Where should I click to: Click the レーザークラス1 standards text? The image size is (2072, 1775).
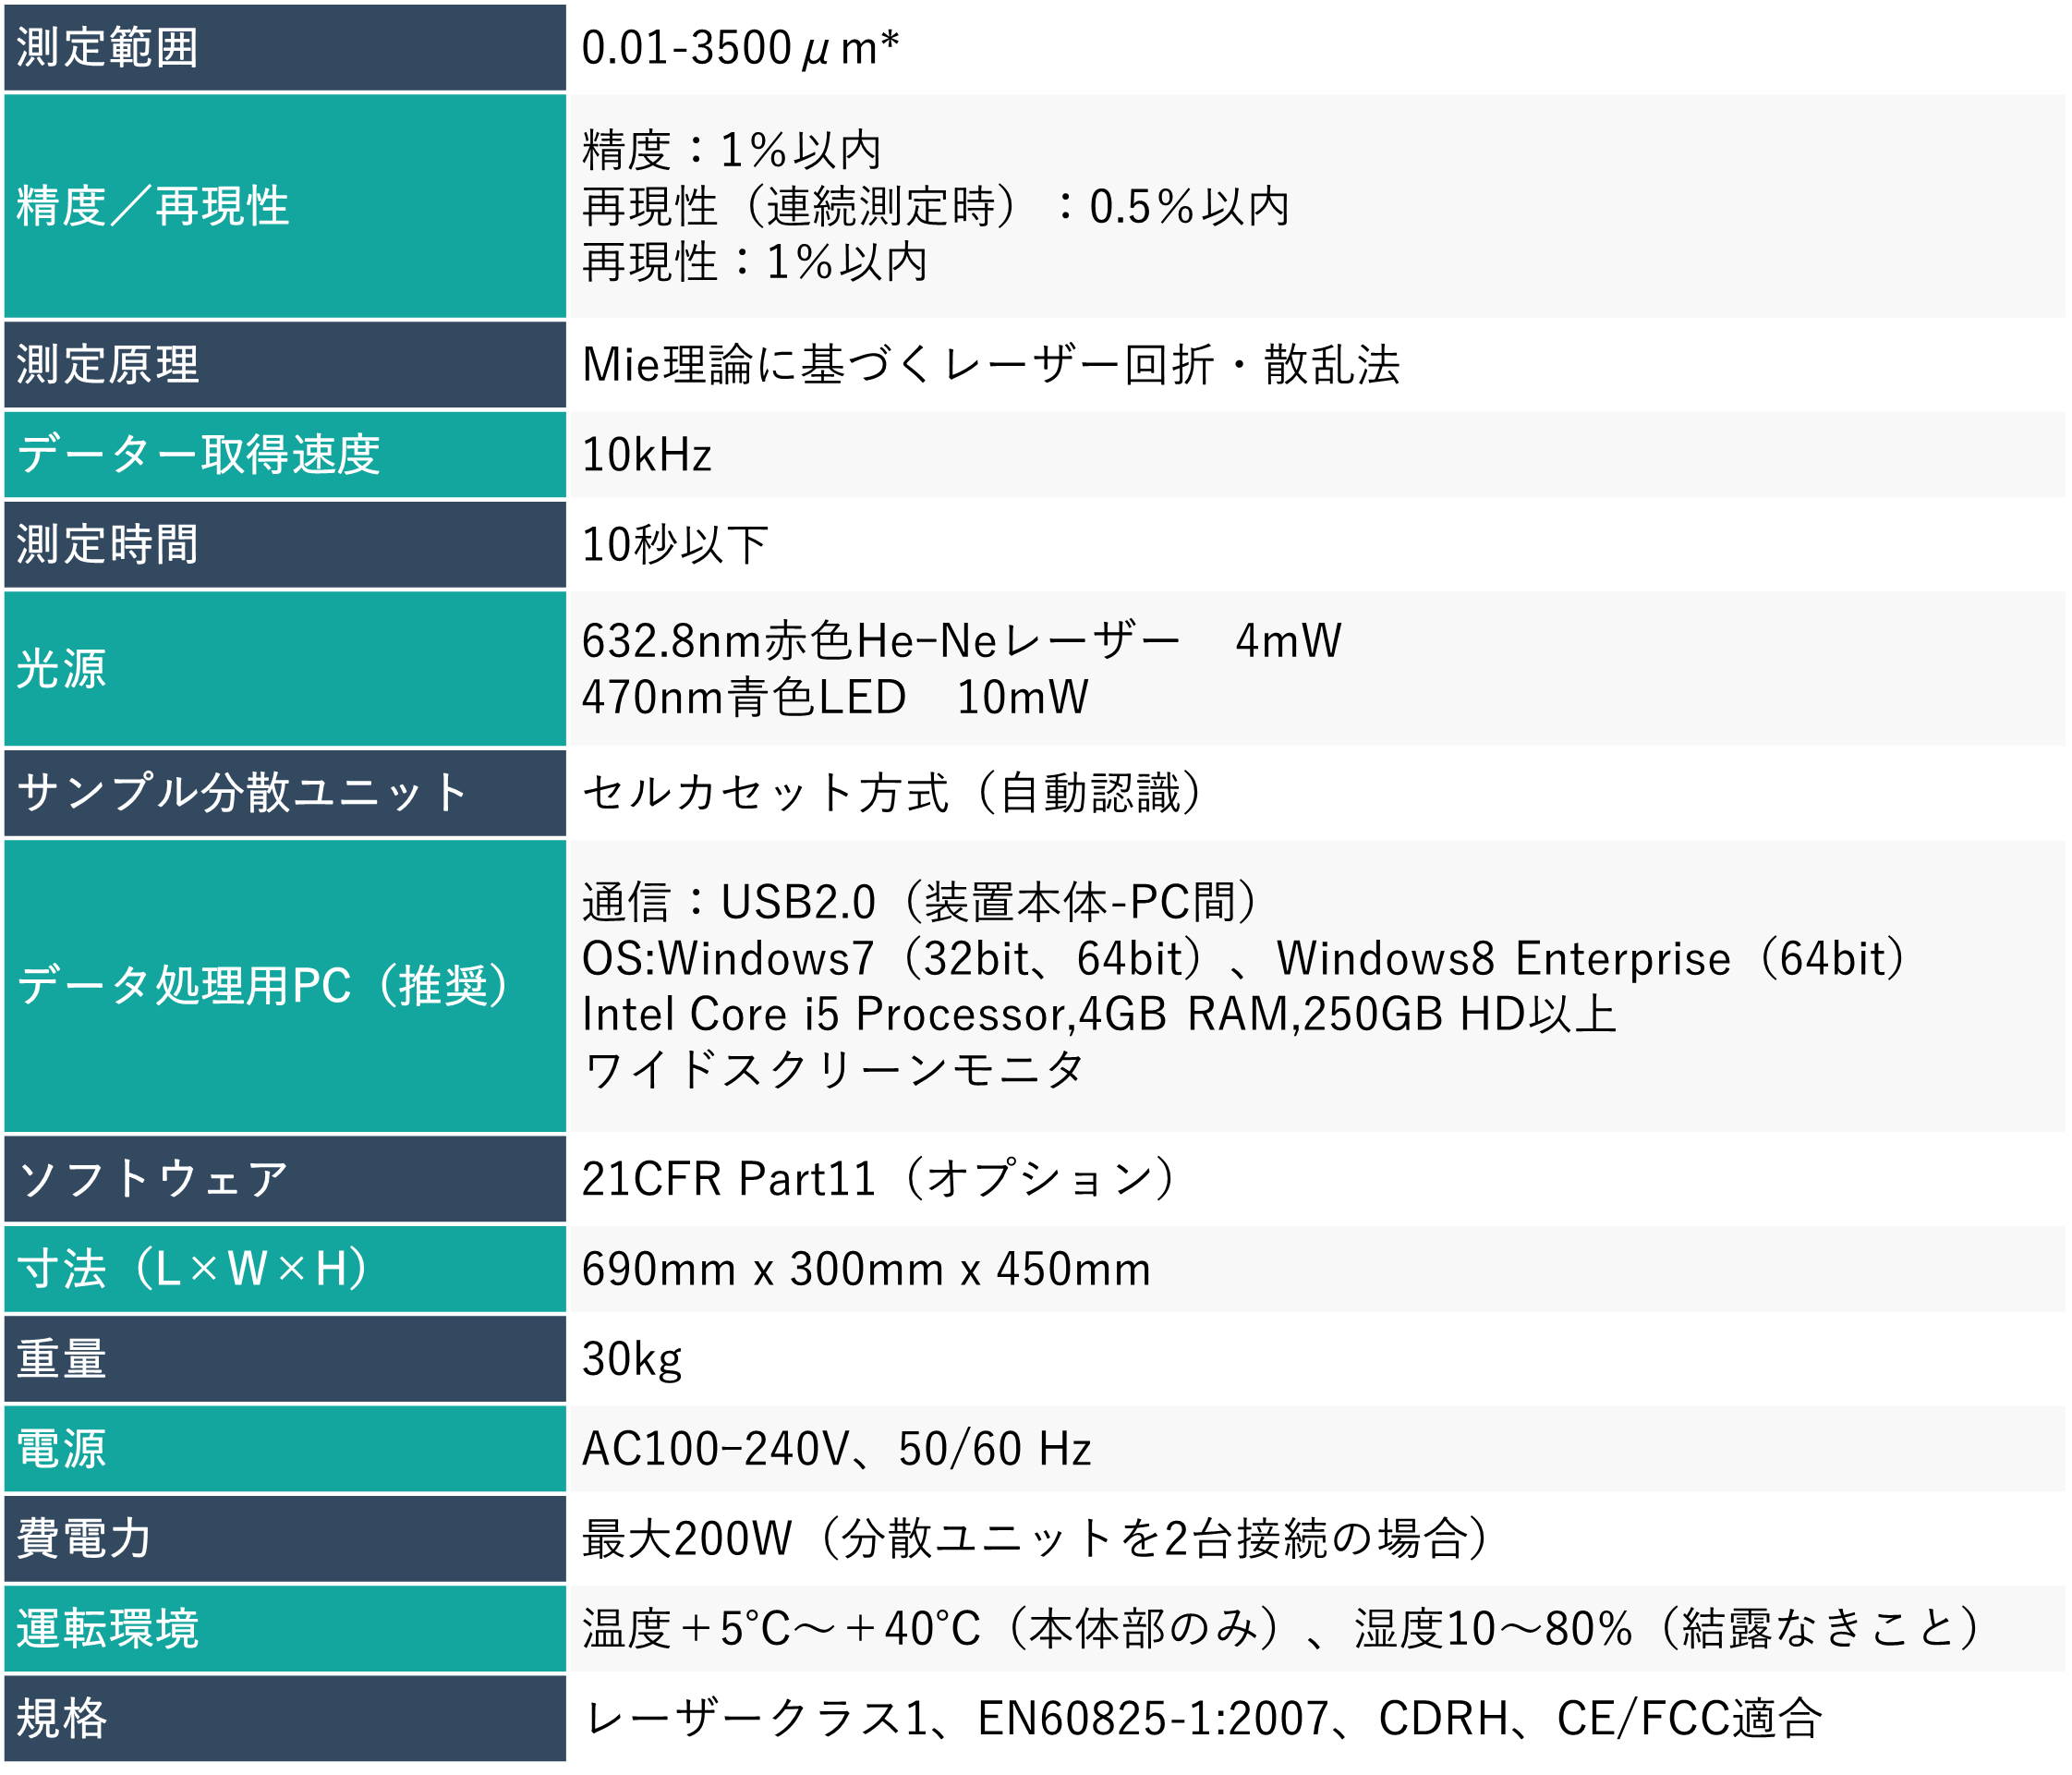coord(1200,1718)
